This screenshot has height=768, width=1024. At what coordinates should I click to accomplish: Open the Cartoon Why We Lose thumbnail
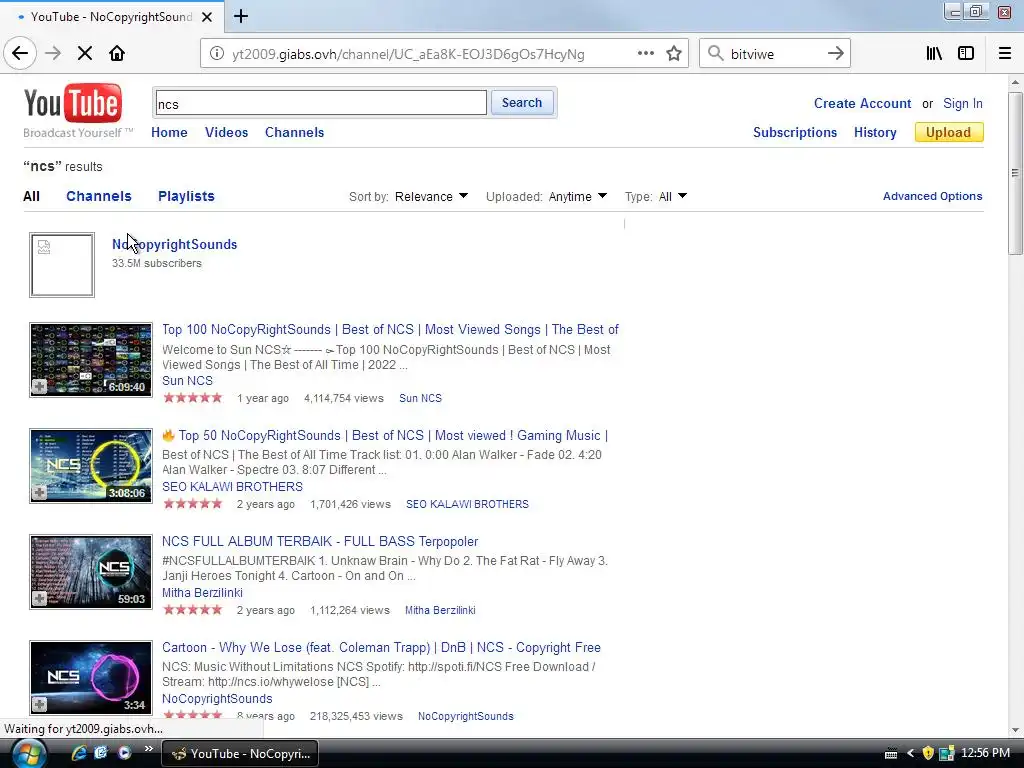pyautogui.click(x=91, y=677)
